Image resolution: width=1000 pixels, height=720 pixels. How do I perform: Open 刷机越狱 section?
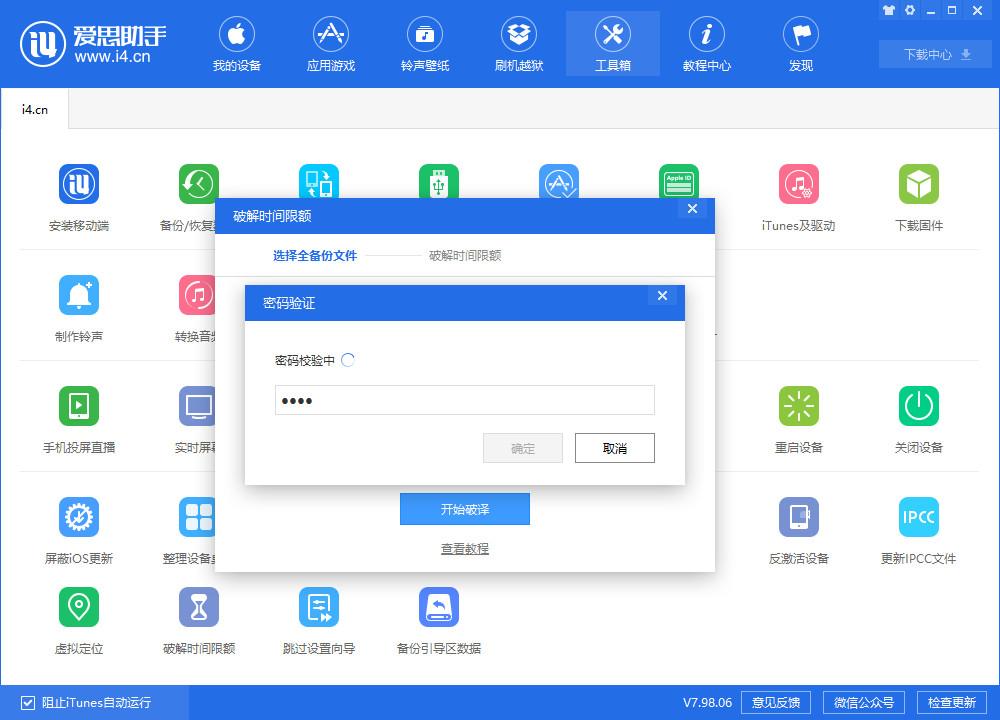pos(518,45)
